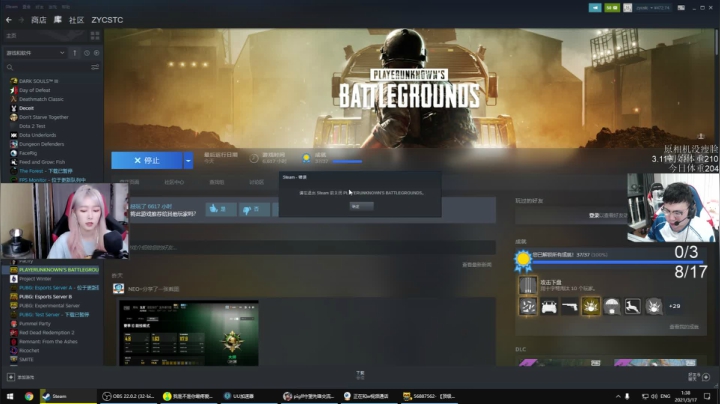This screenshot has width=720, height=404.
Task: Select DARK SOULS III in library
Action: click(x=38, y=81)
